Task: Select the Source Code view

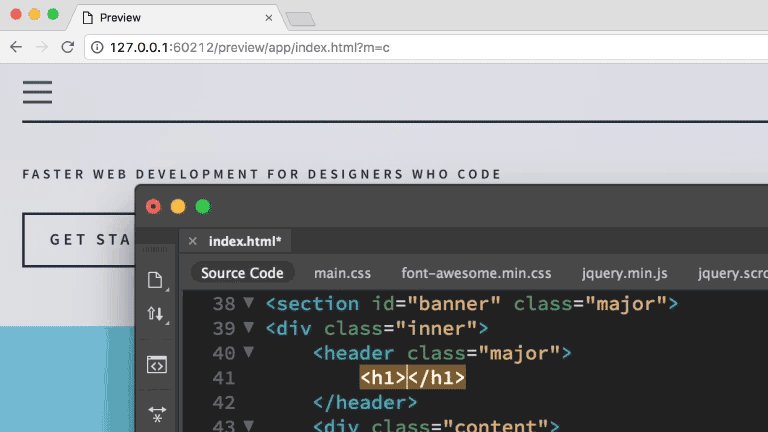Action: [x=242, y=273]
